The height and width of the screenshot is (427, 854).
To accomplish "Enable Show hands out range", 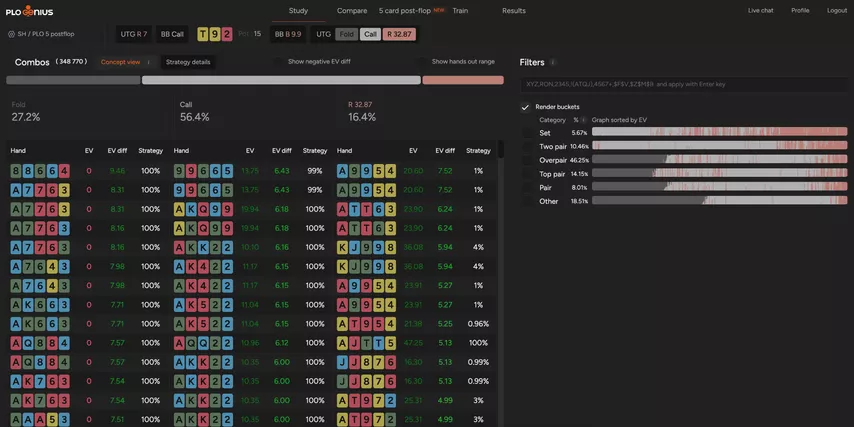I will click(422, 62).
